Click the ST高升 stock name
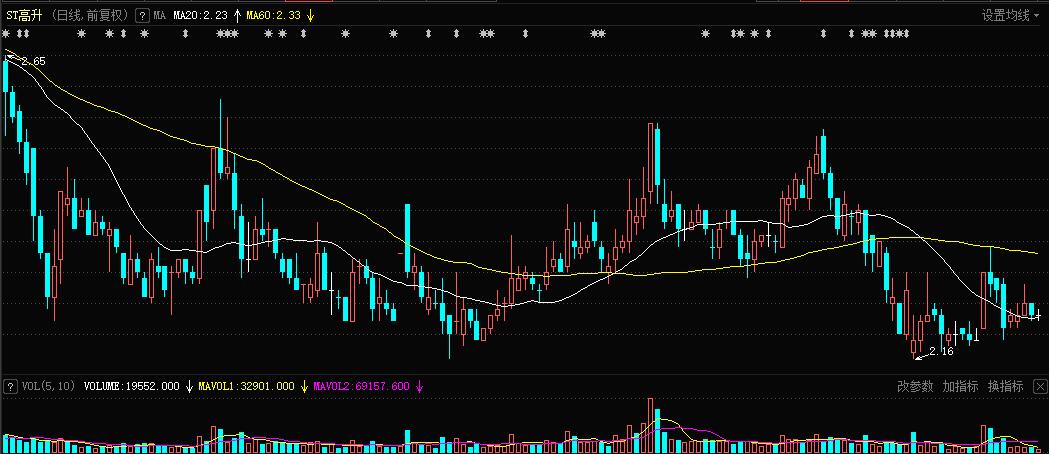This screenshot has width=1049, height=454. (24, 15)
